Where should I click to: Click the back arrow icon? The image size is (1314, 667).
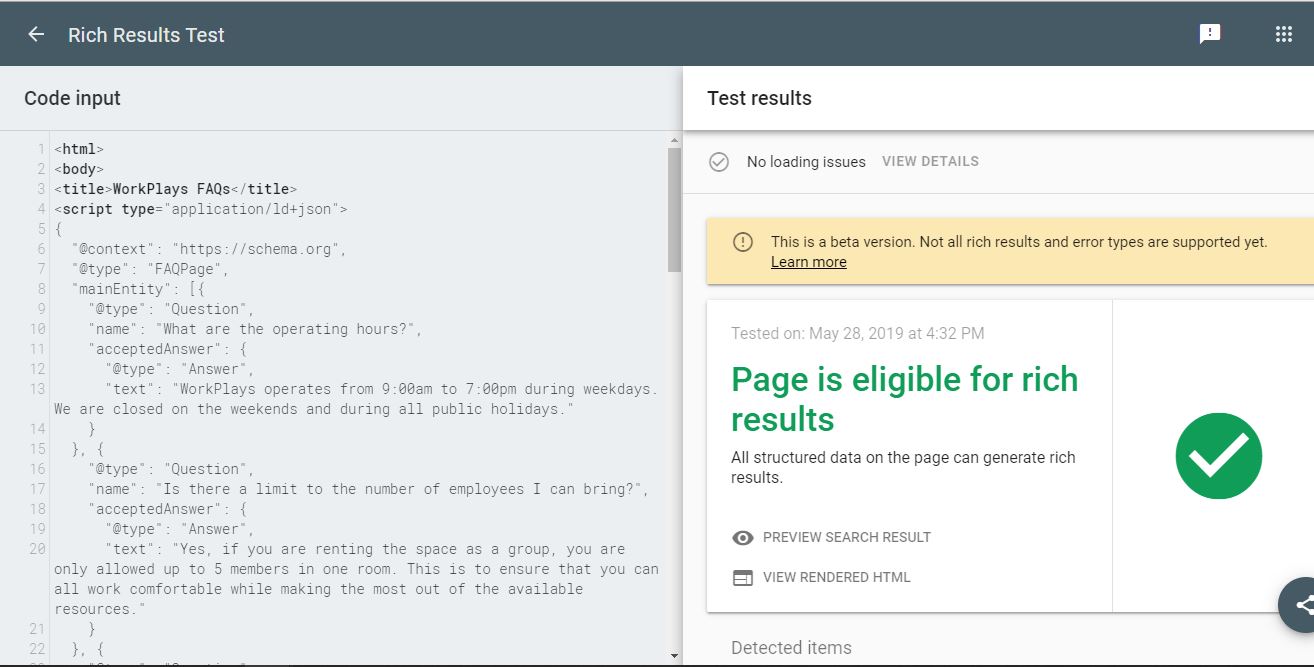tap(36, 34)
